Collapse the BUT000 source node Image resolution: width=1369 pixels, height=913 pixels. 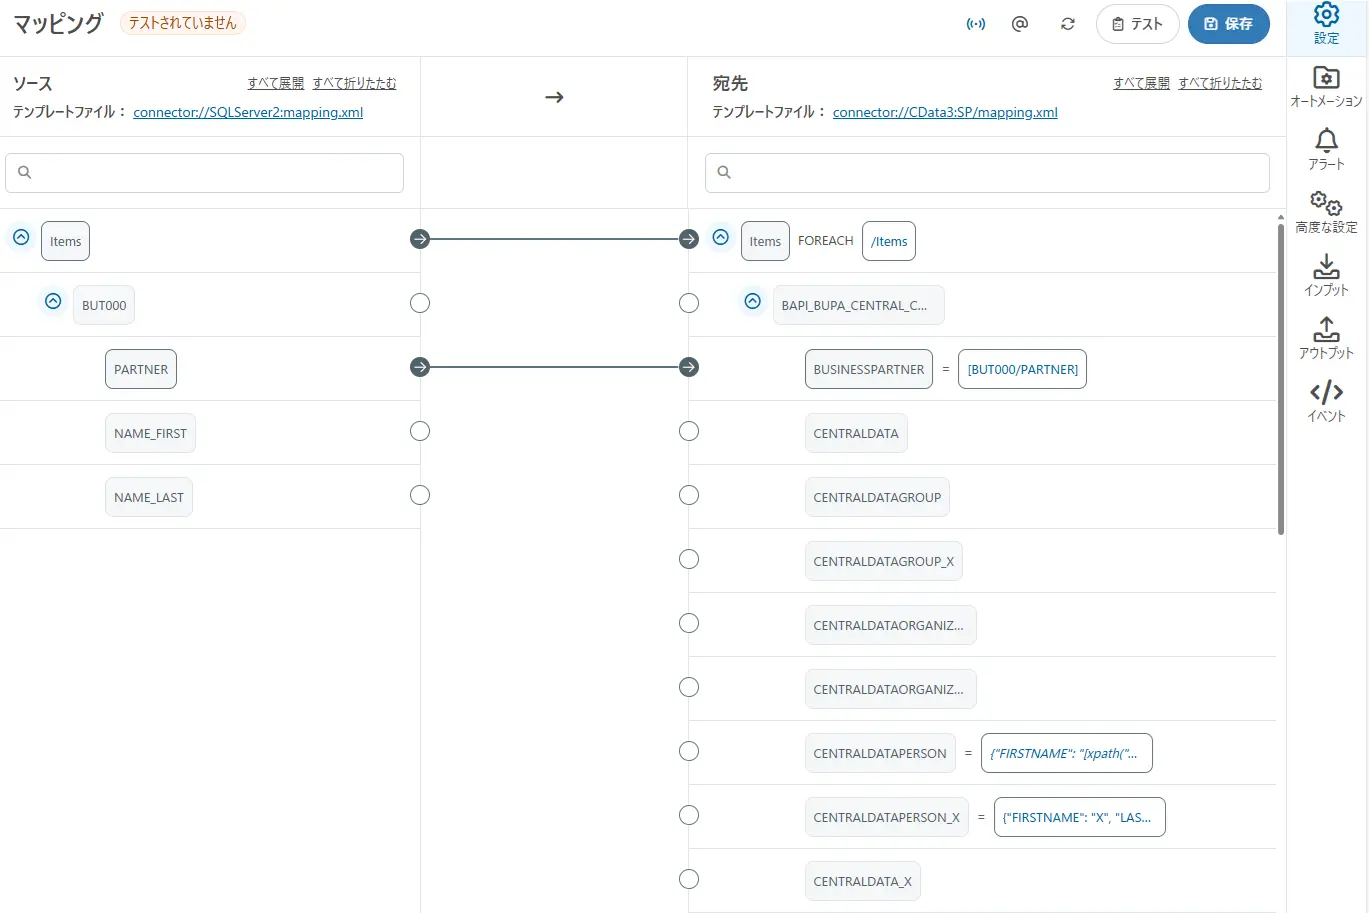coord(53,301)
